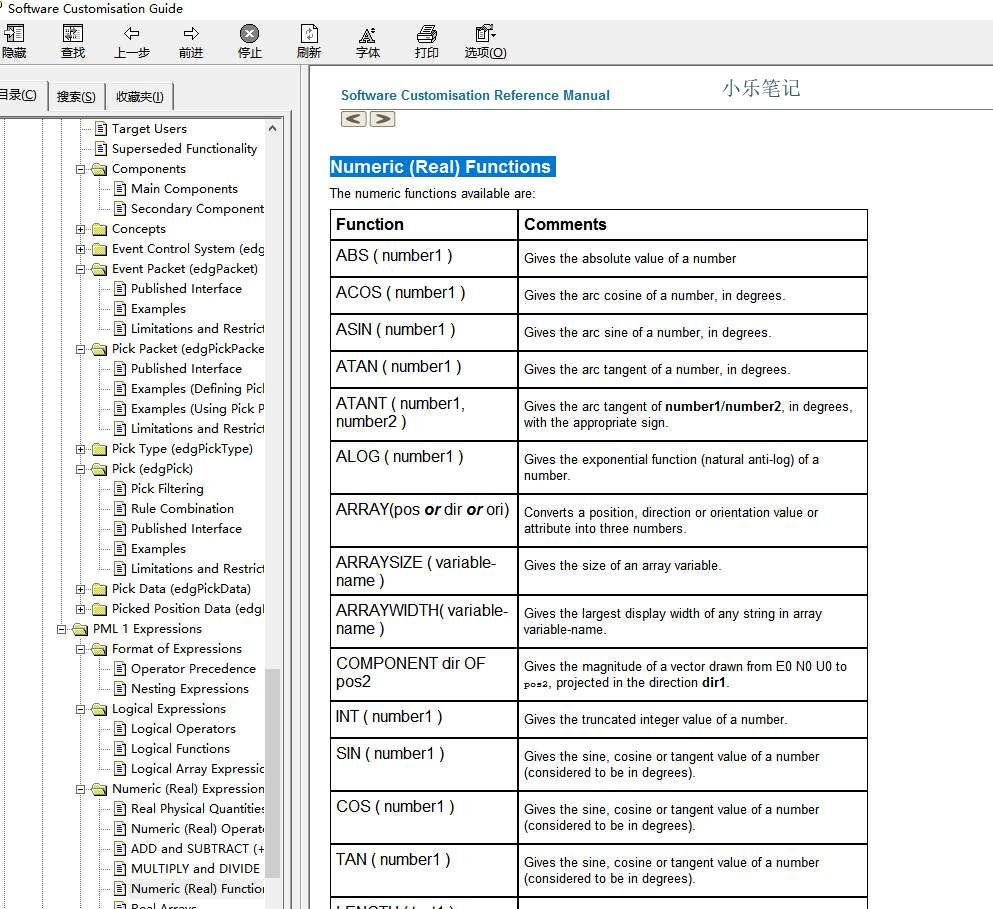Open the Nesting Expressions topic
993x909 pixels.
189,689
